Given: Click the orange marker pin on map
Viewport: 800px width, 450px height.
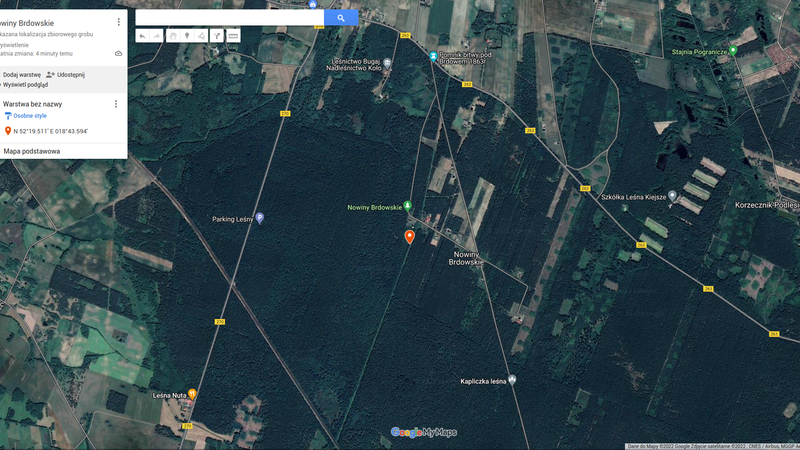Looking at the screenshot, I should pyautogui.click(x=409, y=236).
